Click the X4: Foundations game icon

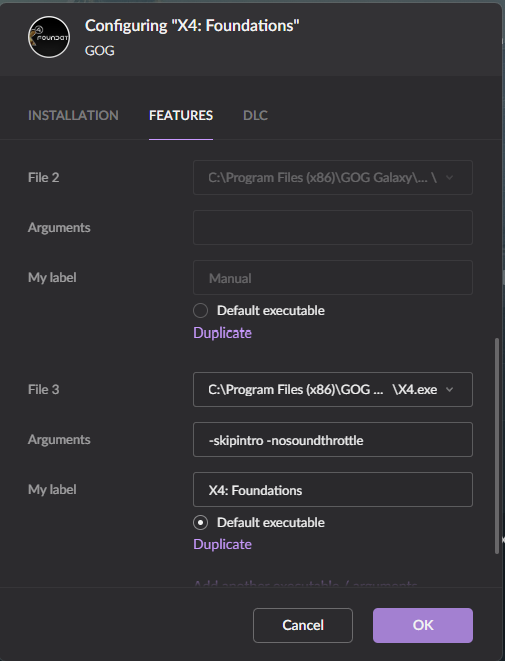pos(49,37)
